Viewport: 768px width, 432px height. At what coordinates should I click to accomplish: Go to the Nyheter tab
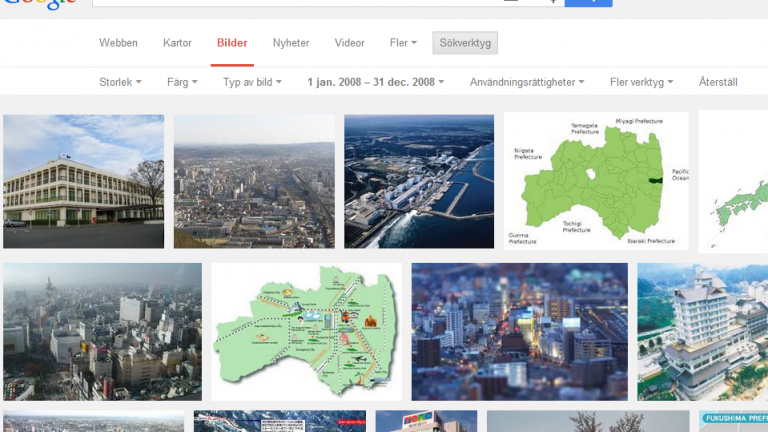tap(291, 43)
